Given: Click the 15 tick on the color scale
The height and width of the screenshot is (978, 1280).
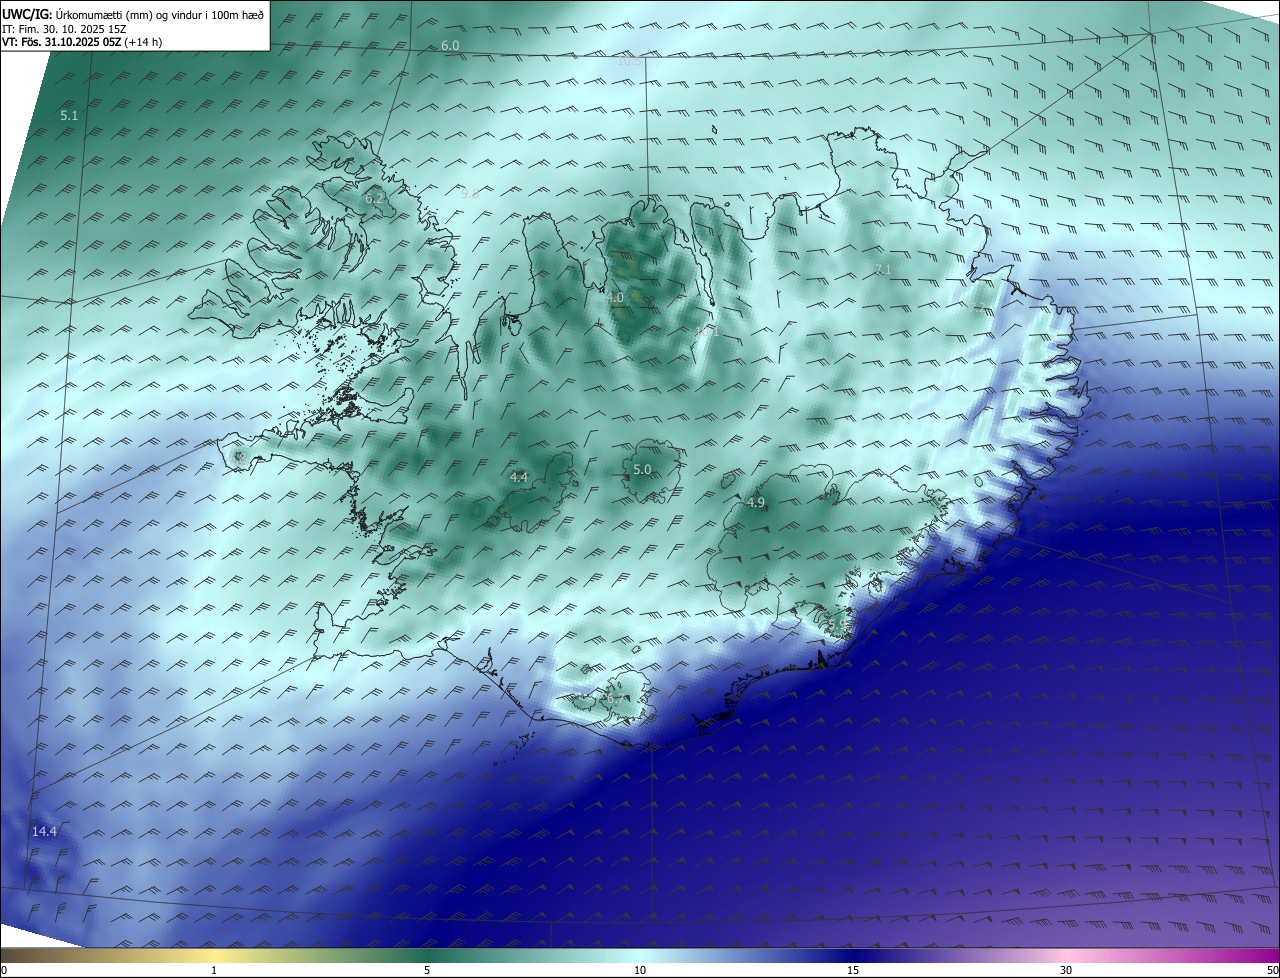Looking at the screenshot, I should point(853,970).
